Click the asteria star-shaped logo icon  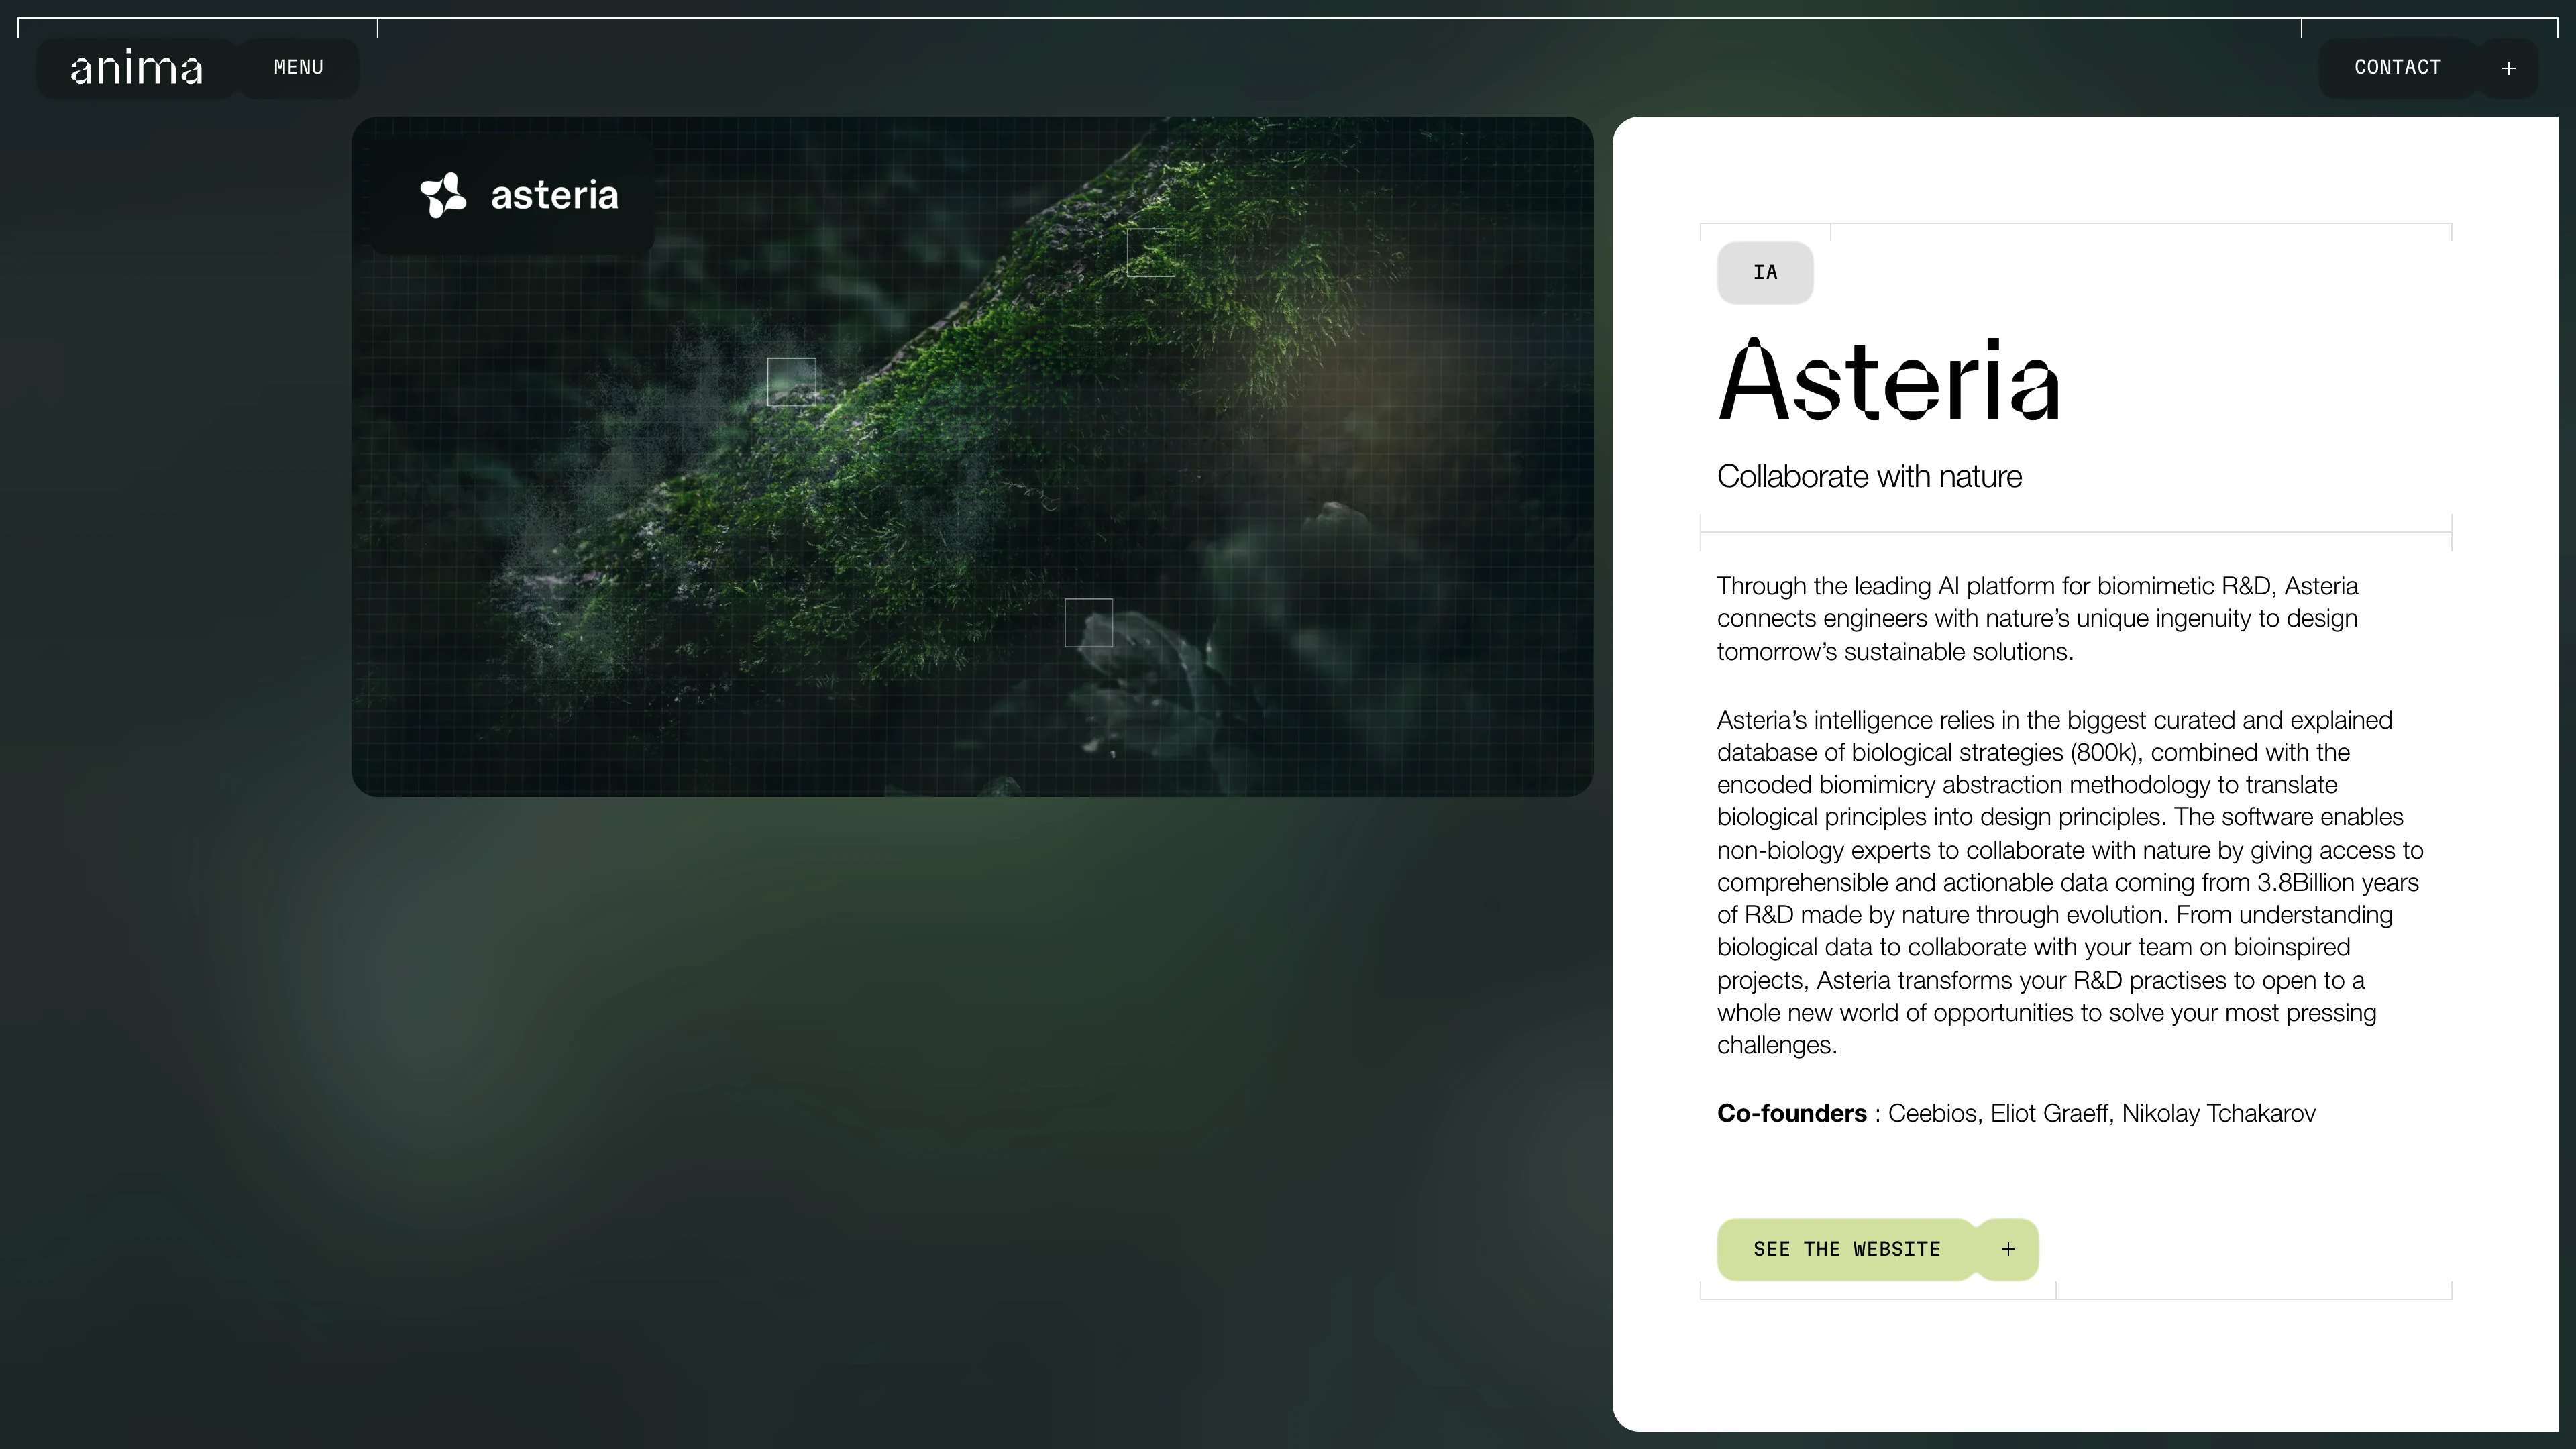pos(443,195)
